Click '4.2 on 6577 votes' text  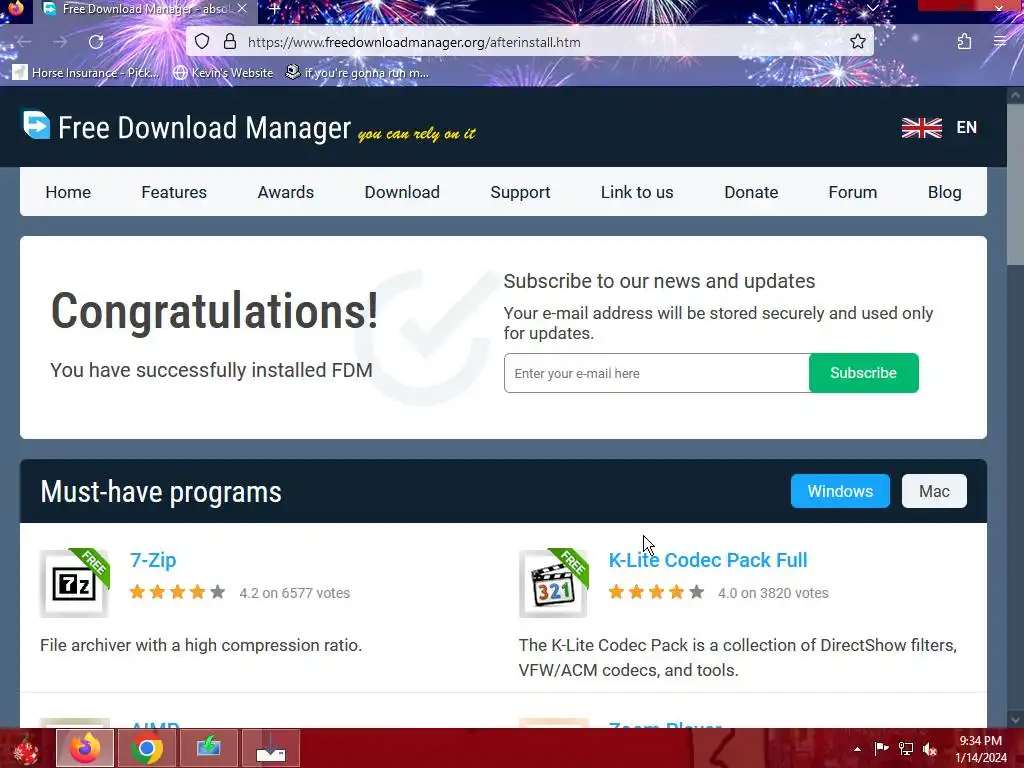(x=295, y=593)
